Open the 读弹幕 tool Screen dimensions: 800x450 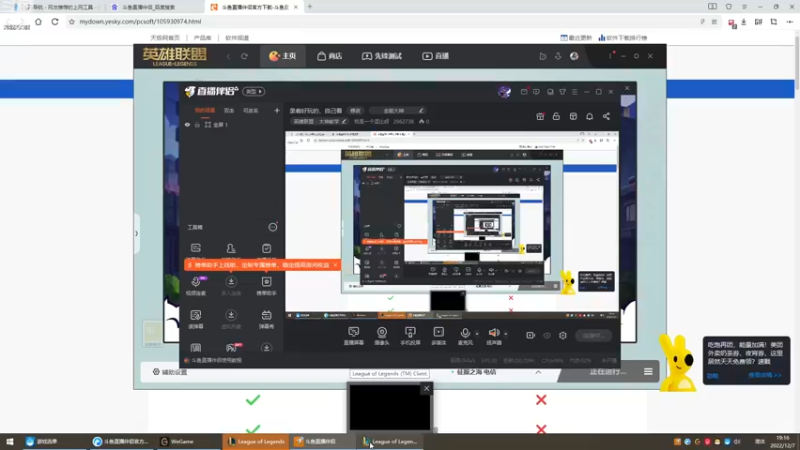[196, 319]
